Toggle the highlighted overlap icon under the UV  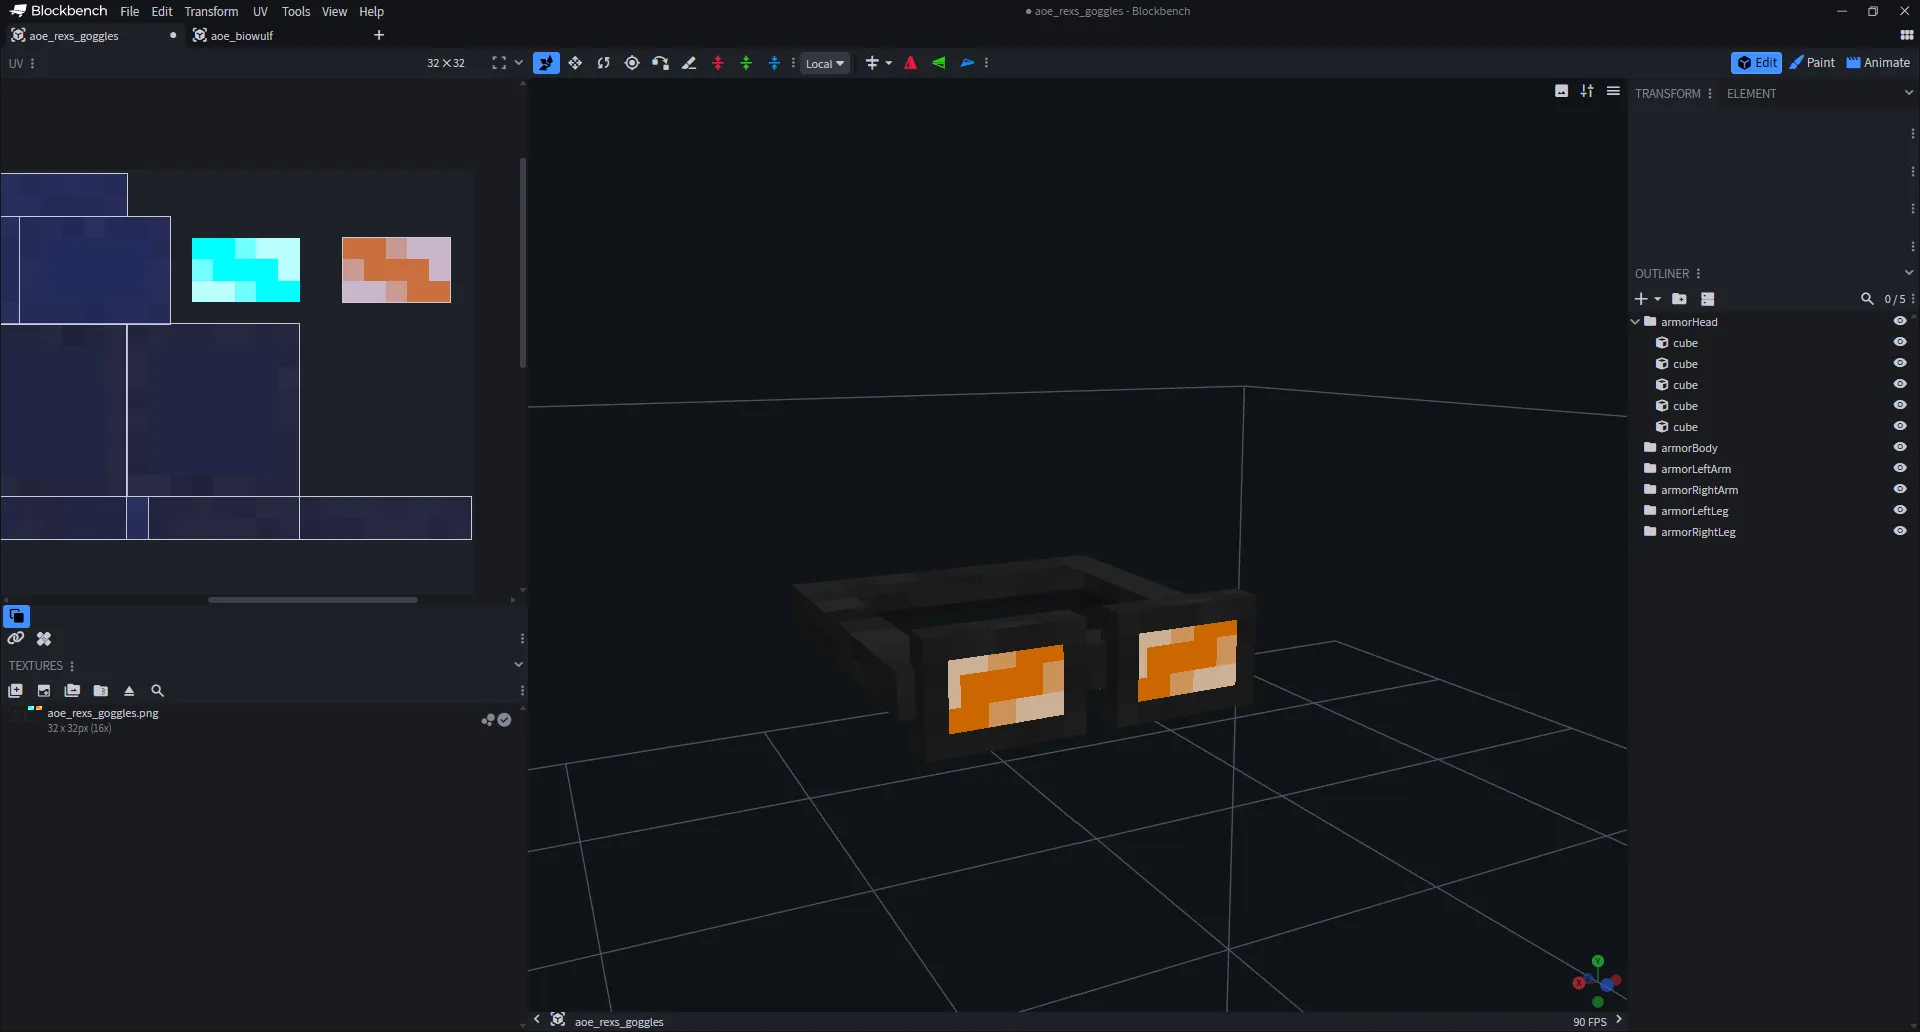pyautogui.click(x=17, y=616)
